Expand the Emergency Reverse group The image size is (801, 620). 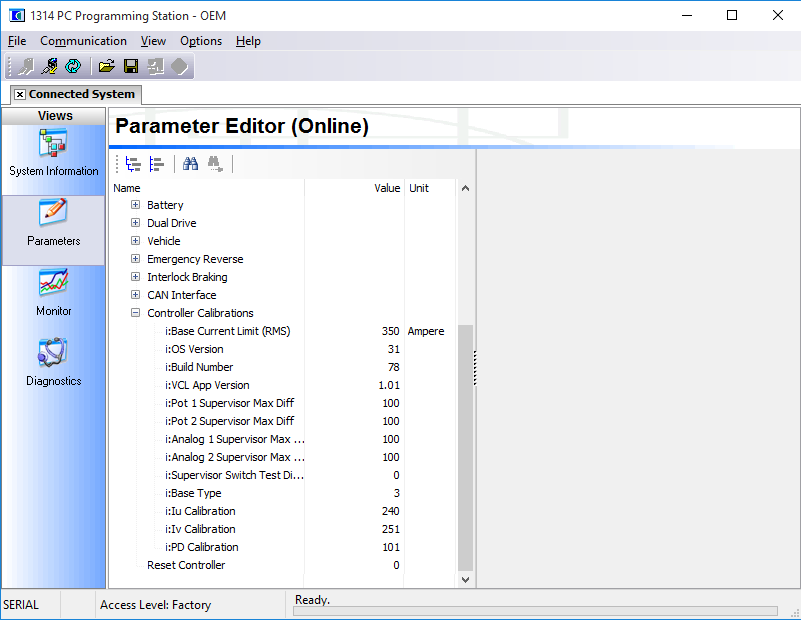[135, 258]
